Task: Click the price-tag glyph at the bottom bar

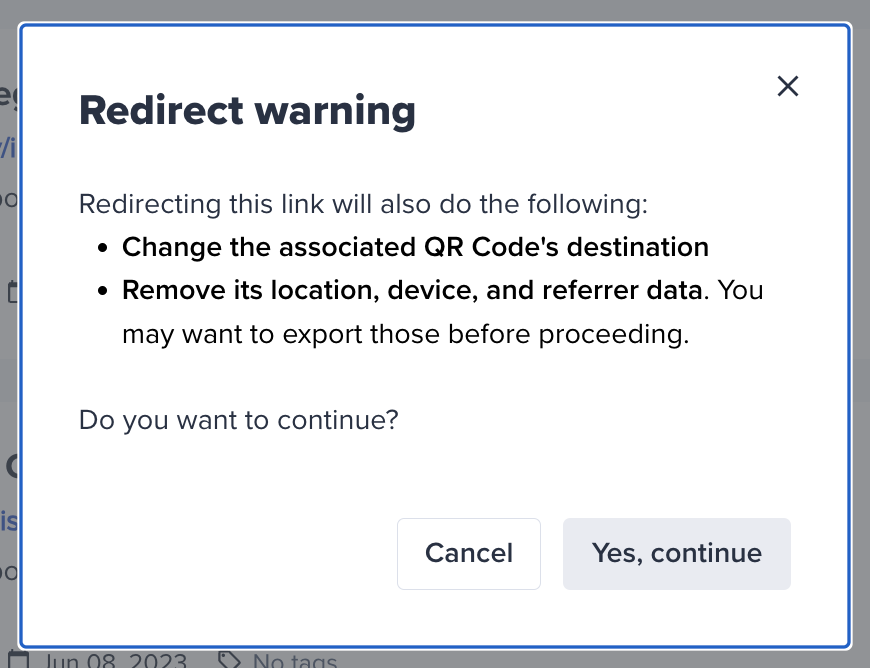Action: pyautogui.click(x=229, y=659)
